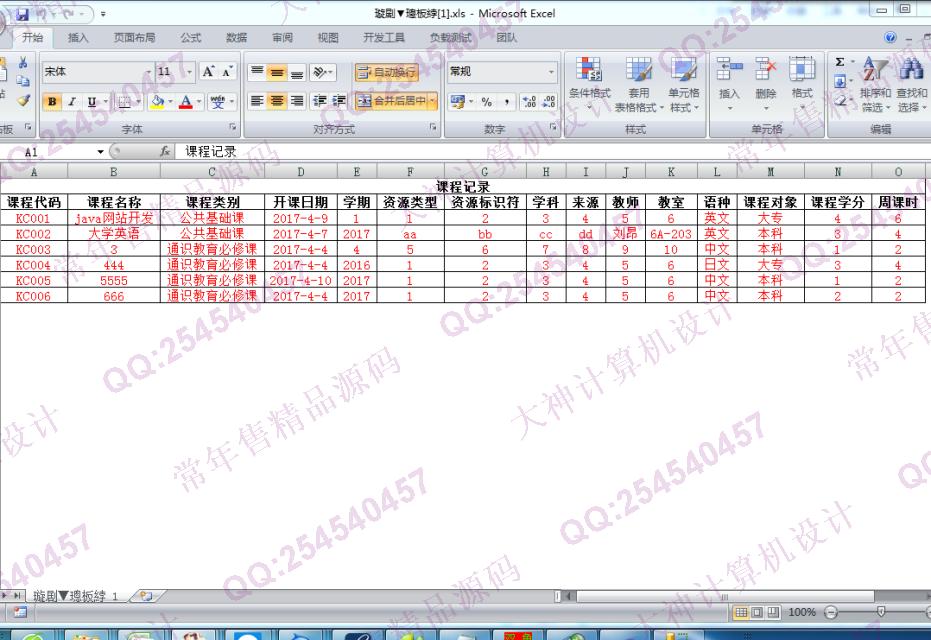This screenshot has width=931, height=640.
Task: Click the AutoSum sigma icon
Action: pos(840,62)
